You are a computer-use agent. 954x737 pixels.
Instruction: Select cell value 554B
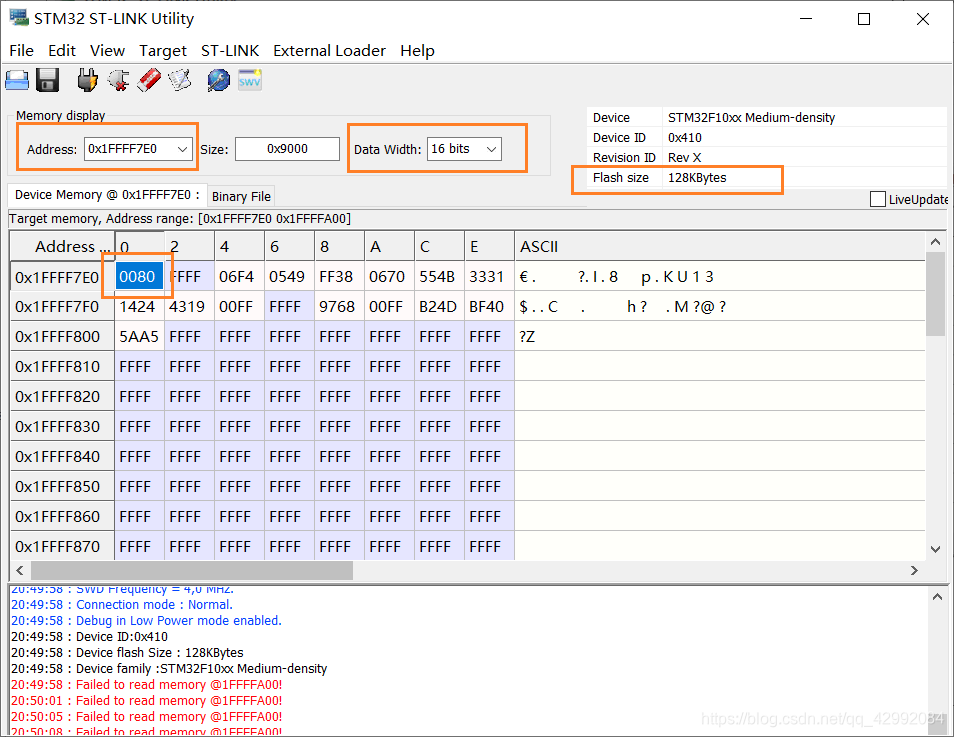pos(439,277)
